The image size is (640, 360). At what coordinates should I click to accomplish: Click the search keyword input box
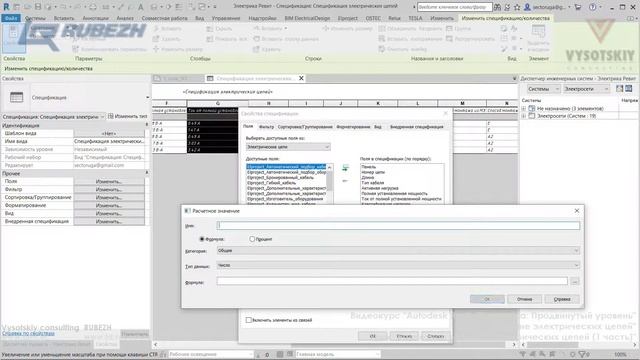454,7
